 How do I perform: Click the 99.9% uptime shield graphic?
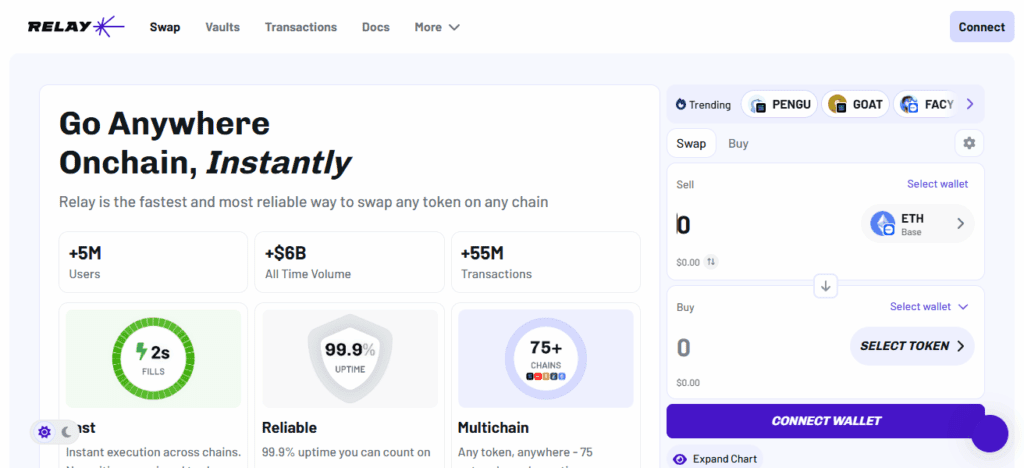350,358
